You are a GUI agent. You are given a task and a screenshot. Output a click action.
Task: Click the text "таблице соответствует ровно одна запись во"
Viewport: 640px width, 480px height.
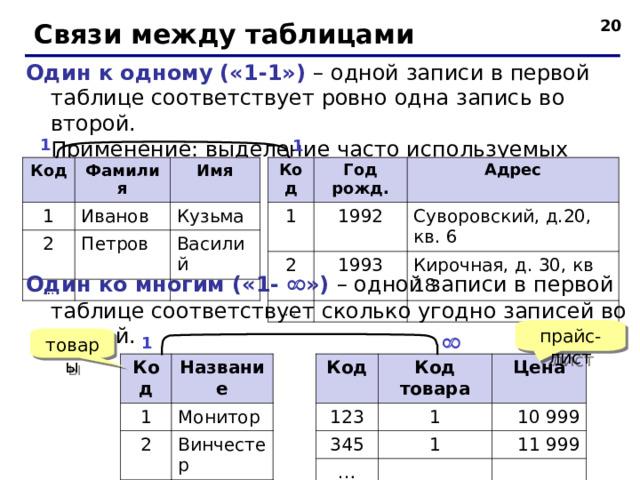coord(308,98)
